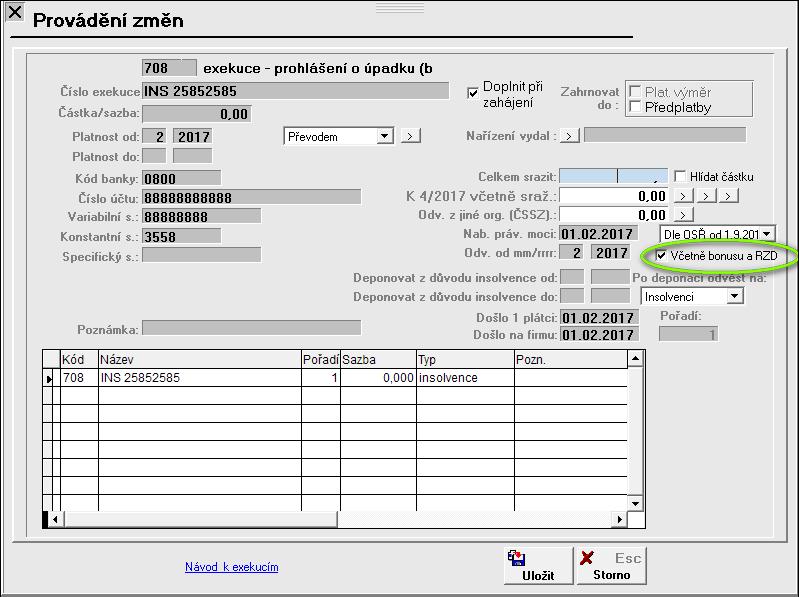Click the Specifický s. field
The width and height of the screenshot is (799, 597).
coord(201,255)
